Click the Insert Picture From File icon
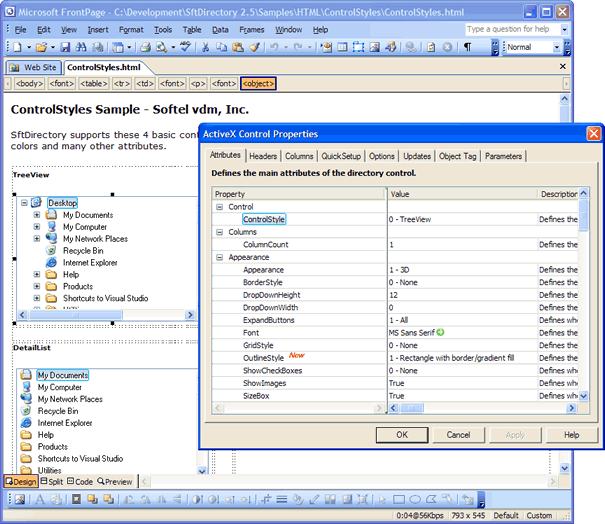Image resolution: width=605 pixels, height=524 pixels. pyautogui.click(x=374, y=47)
